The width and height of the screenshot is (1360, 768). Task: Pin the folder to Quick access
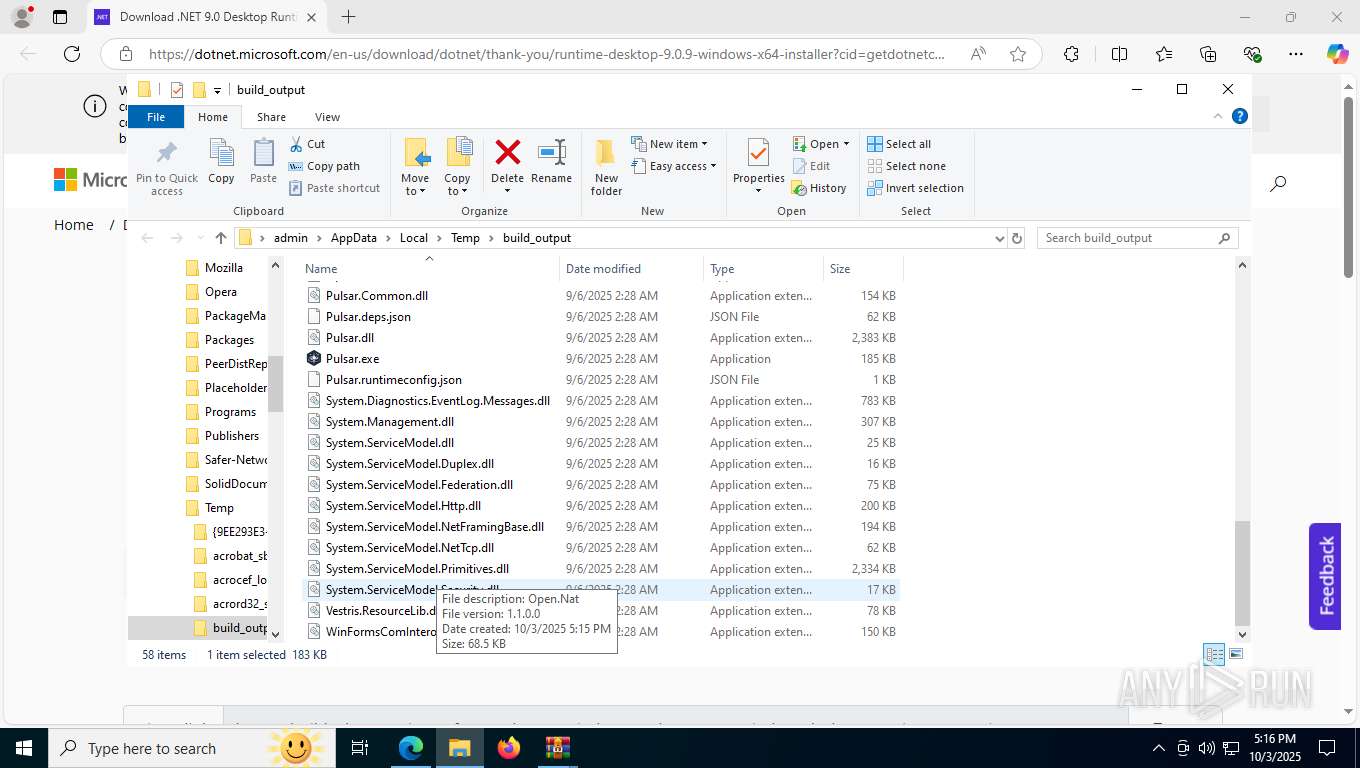point(167,167)
